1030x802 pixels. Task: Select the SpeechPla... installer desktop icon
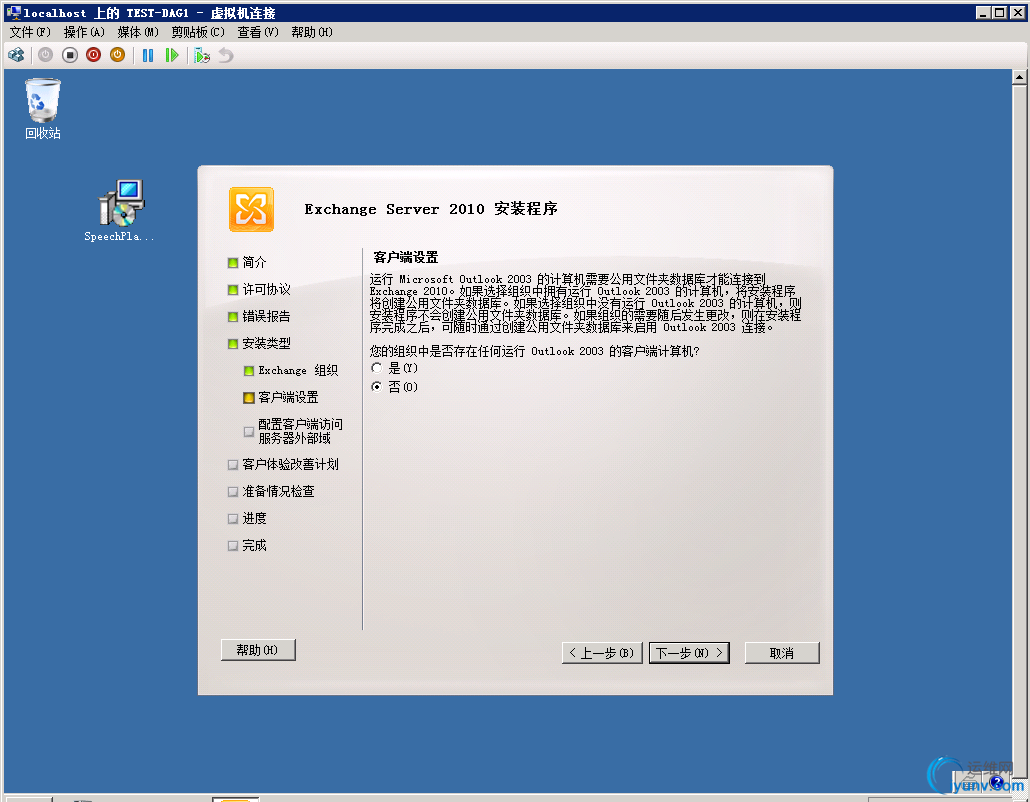(x=120, y=210)
